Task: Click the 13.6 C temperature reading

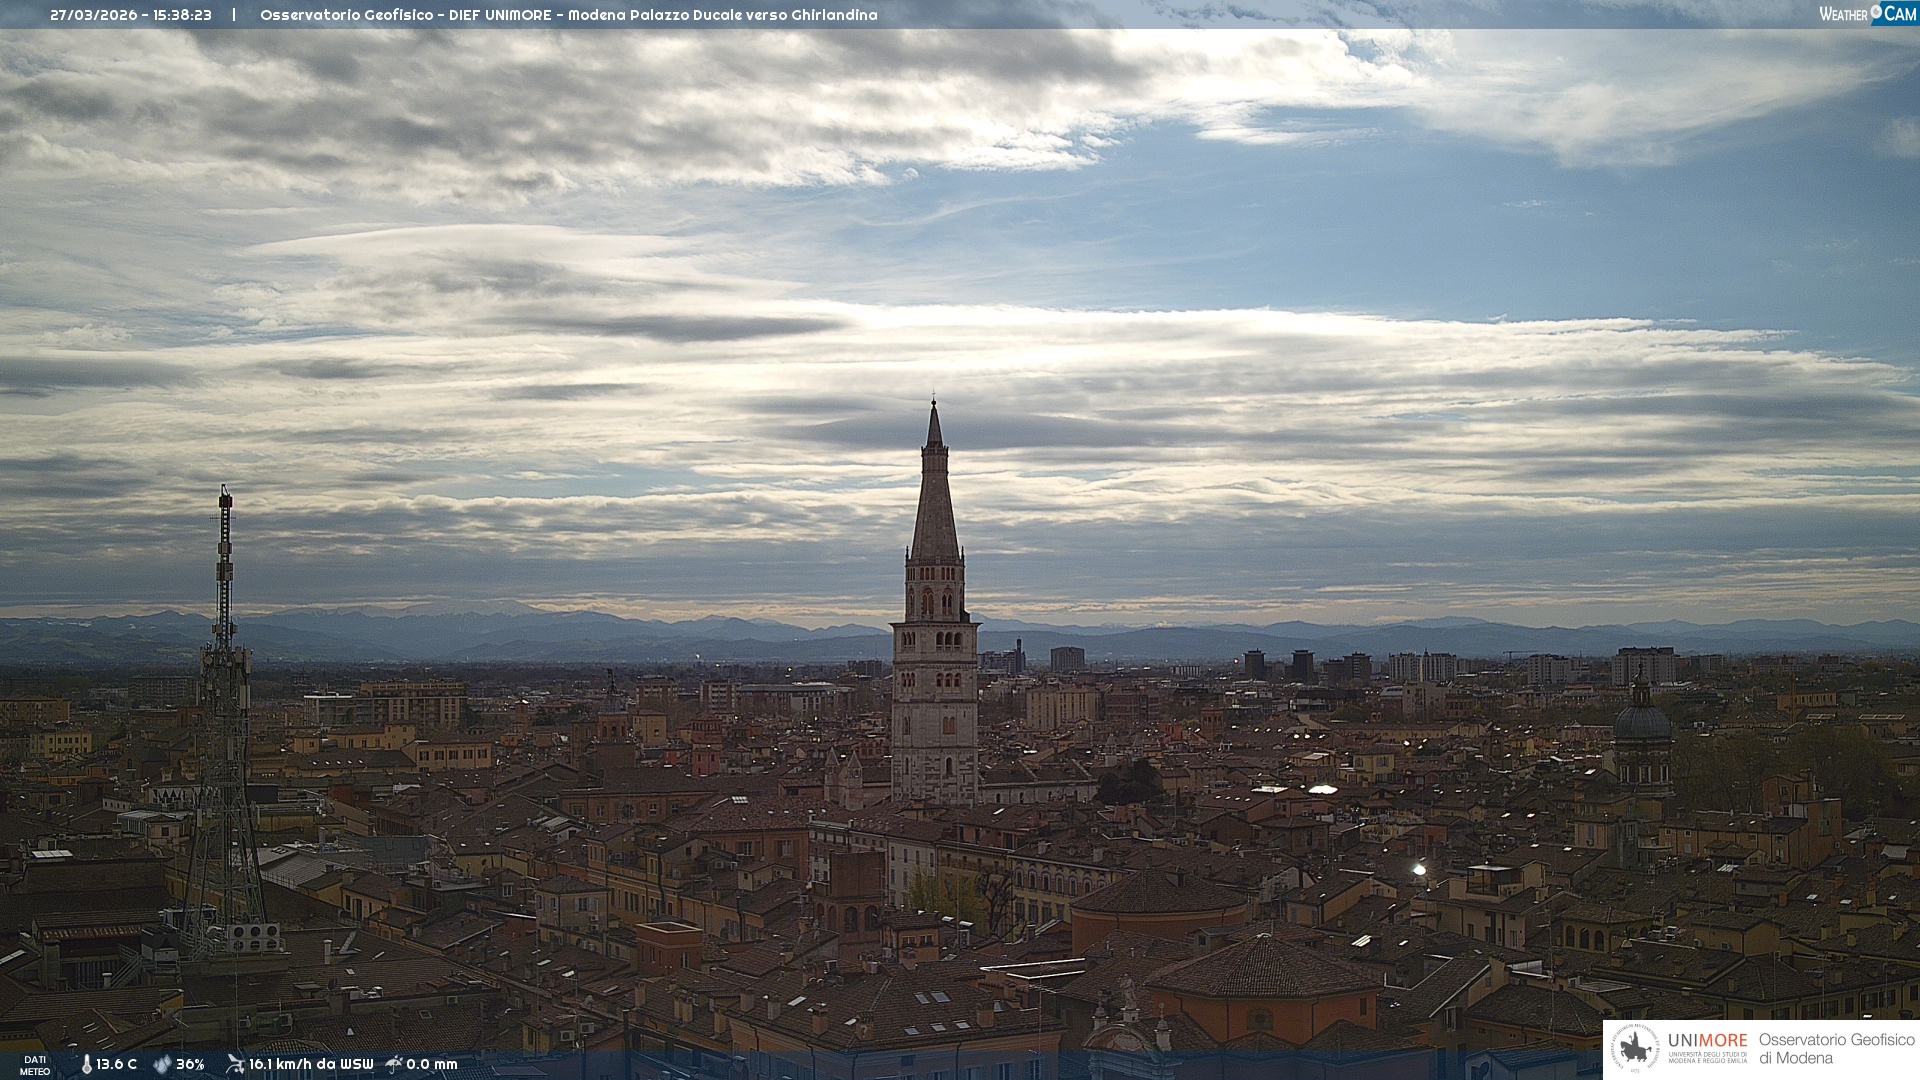Action: tap(116, 1064)
